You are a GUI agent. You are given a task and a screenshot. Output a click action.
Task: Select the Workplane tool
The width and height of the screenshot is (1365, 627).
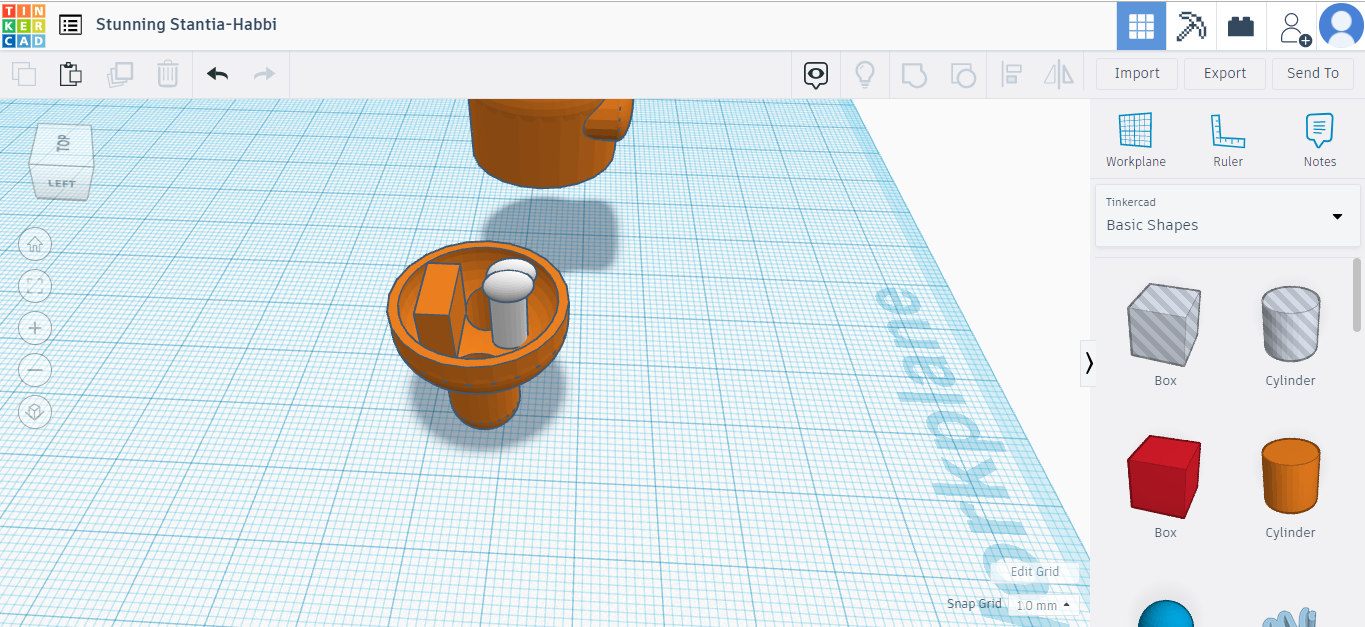coord(1135,140)
